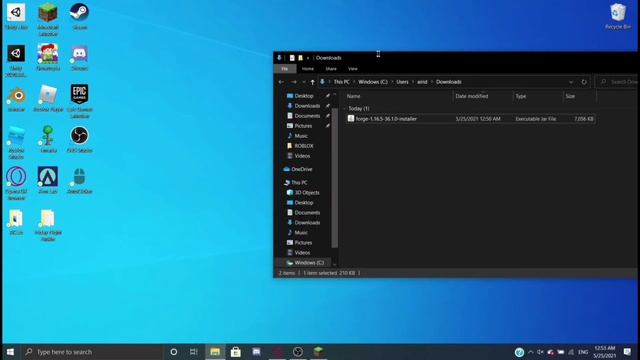This screenshot has height=360, width=640.
Task: Open Task View on the taskbar
Action: pos(194,352)
